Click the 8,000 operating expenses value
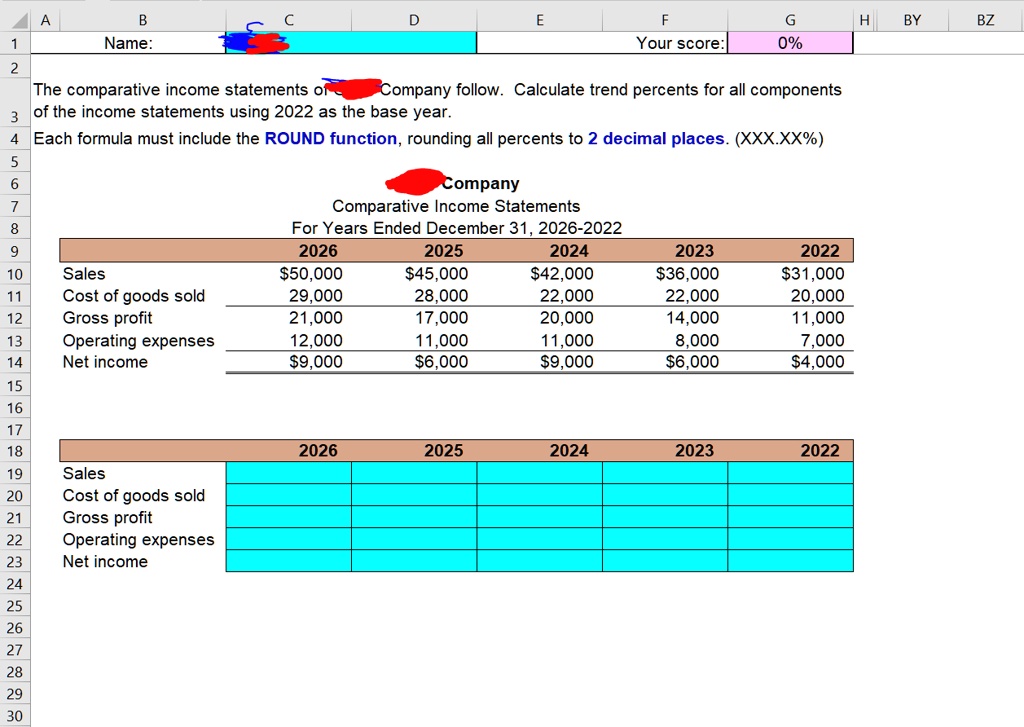Image resolution: width=1024 pixels, height=727 pixels. coord(696,340)
